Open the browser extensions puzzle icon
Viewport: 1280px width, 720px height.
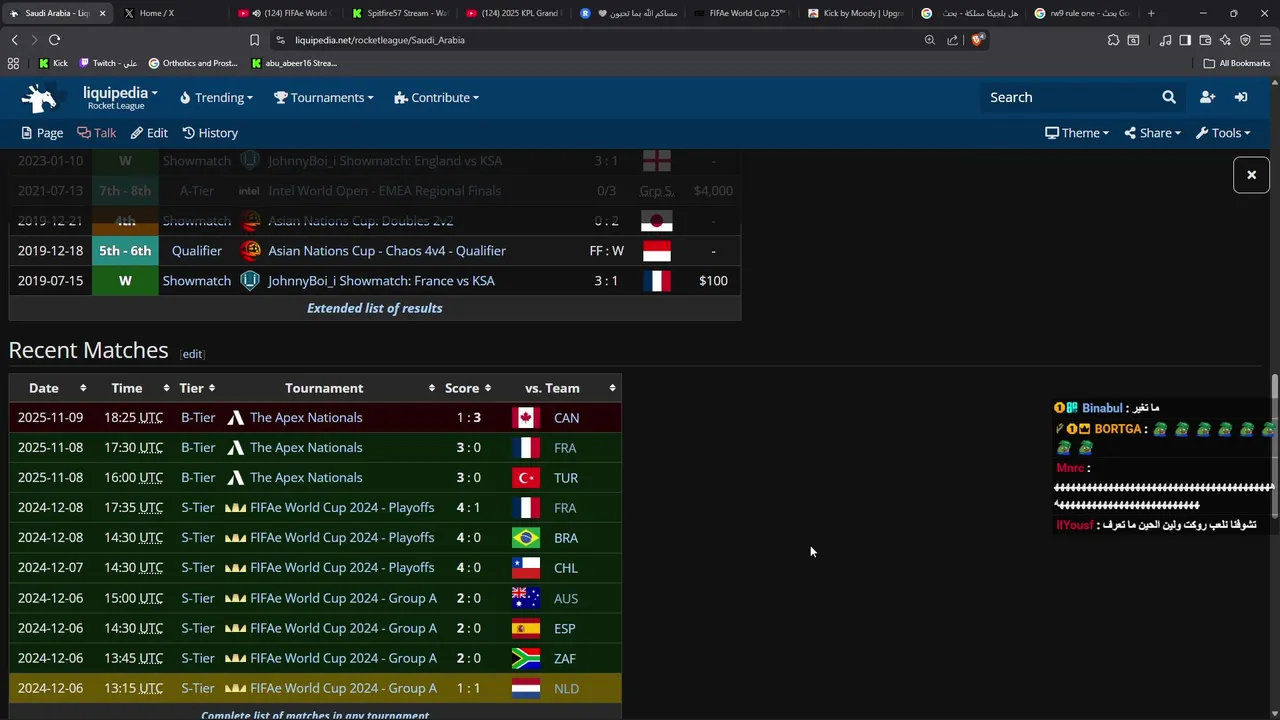[x=1113, y=40]
